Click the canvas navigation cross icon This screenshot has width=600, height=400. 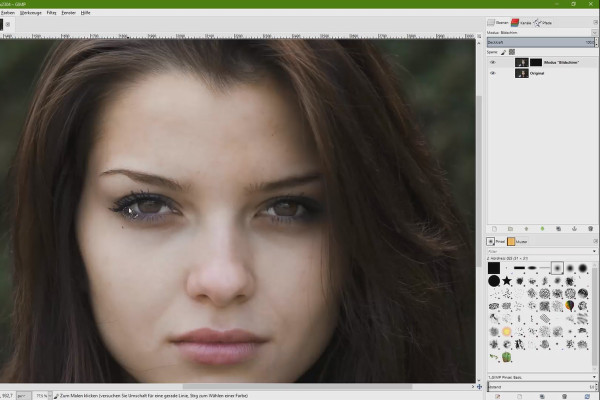[x=479, y=387]
